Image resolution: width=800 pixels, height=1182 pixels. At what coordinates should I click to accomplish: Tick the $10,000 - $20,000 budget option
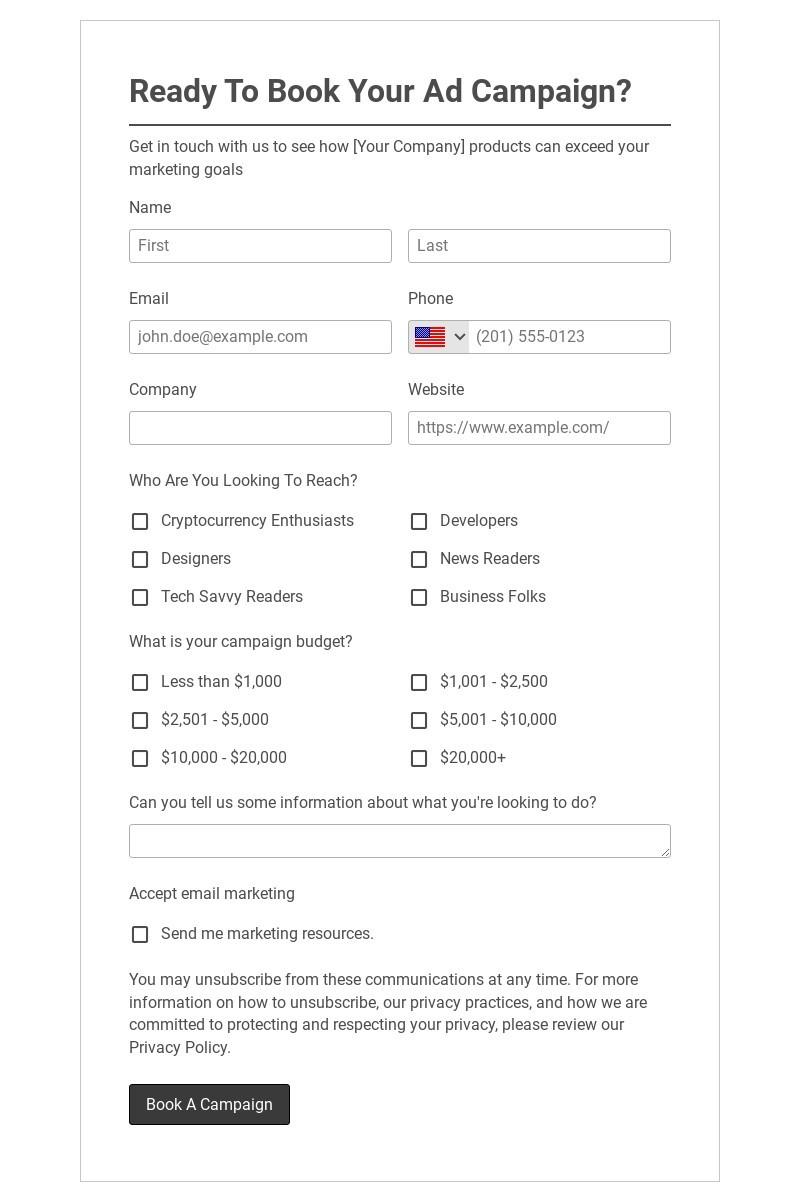click(x=140, y=758)
